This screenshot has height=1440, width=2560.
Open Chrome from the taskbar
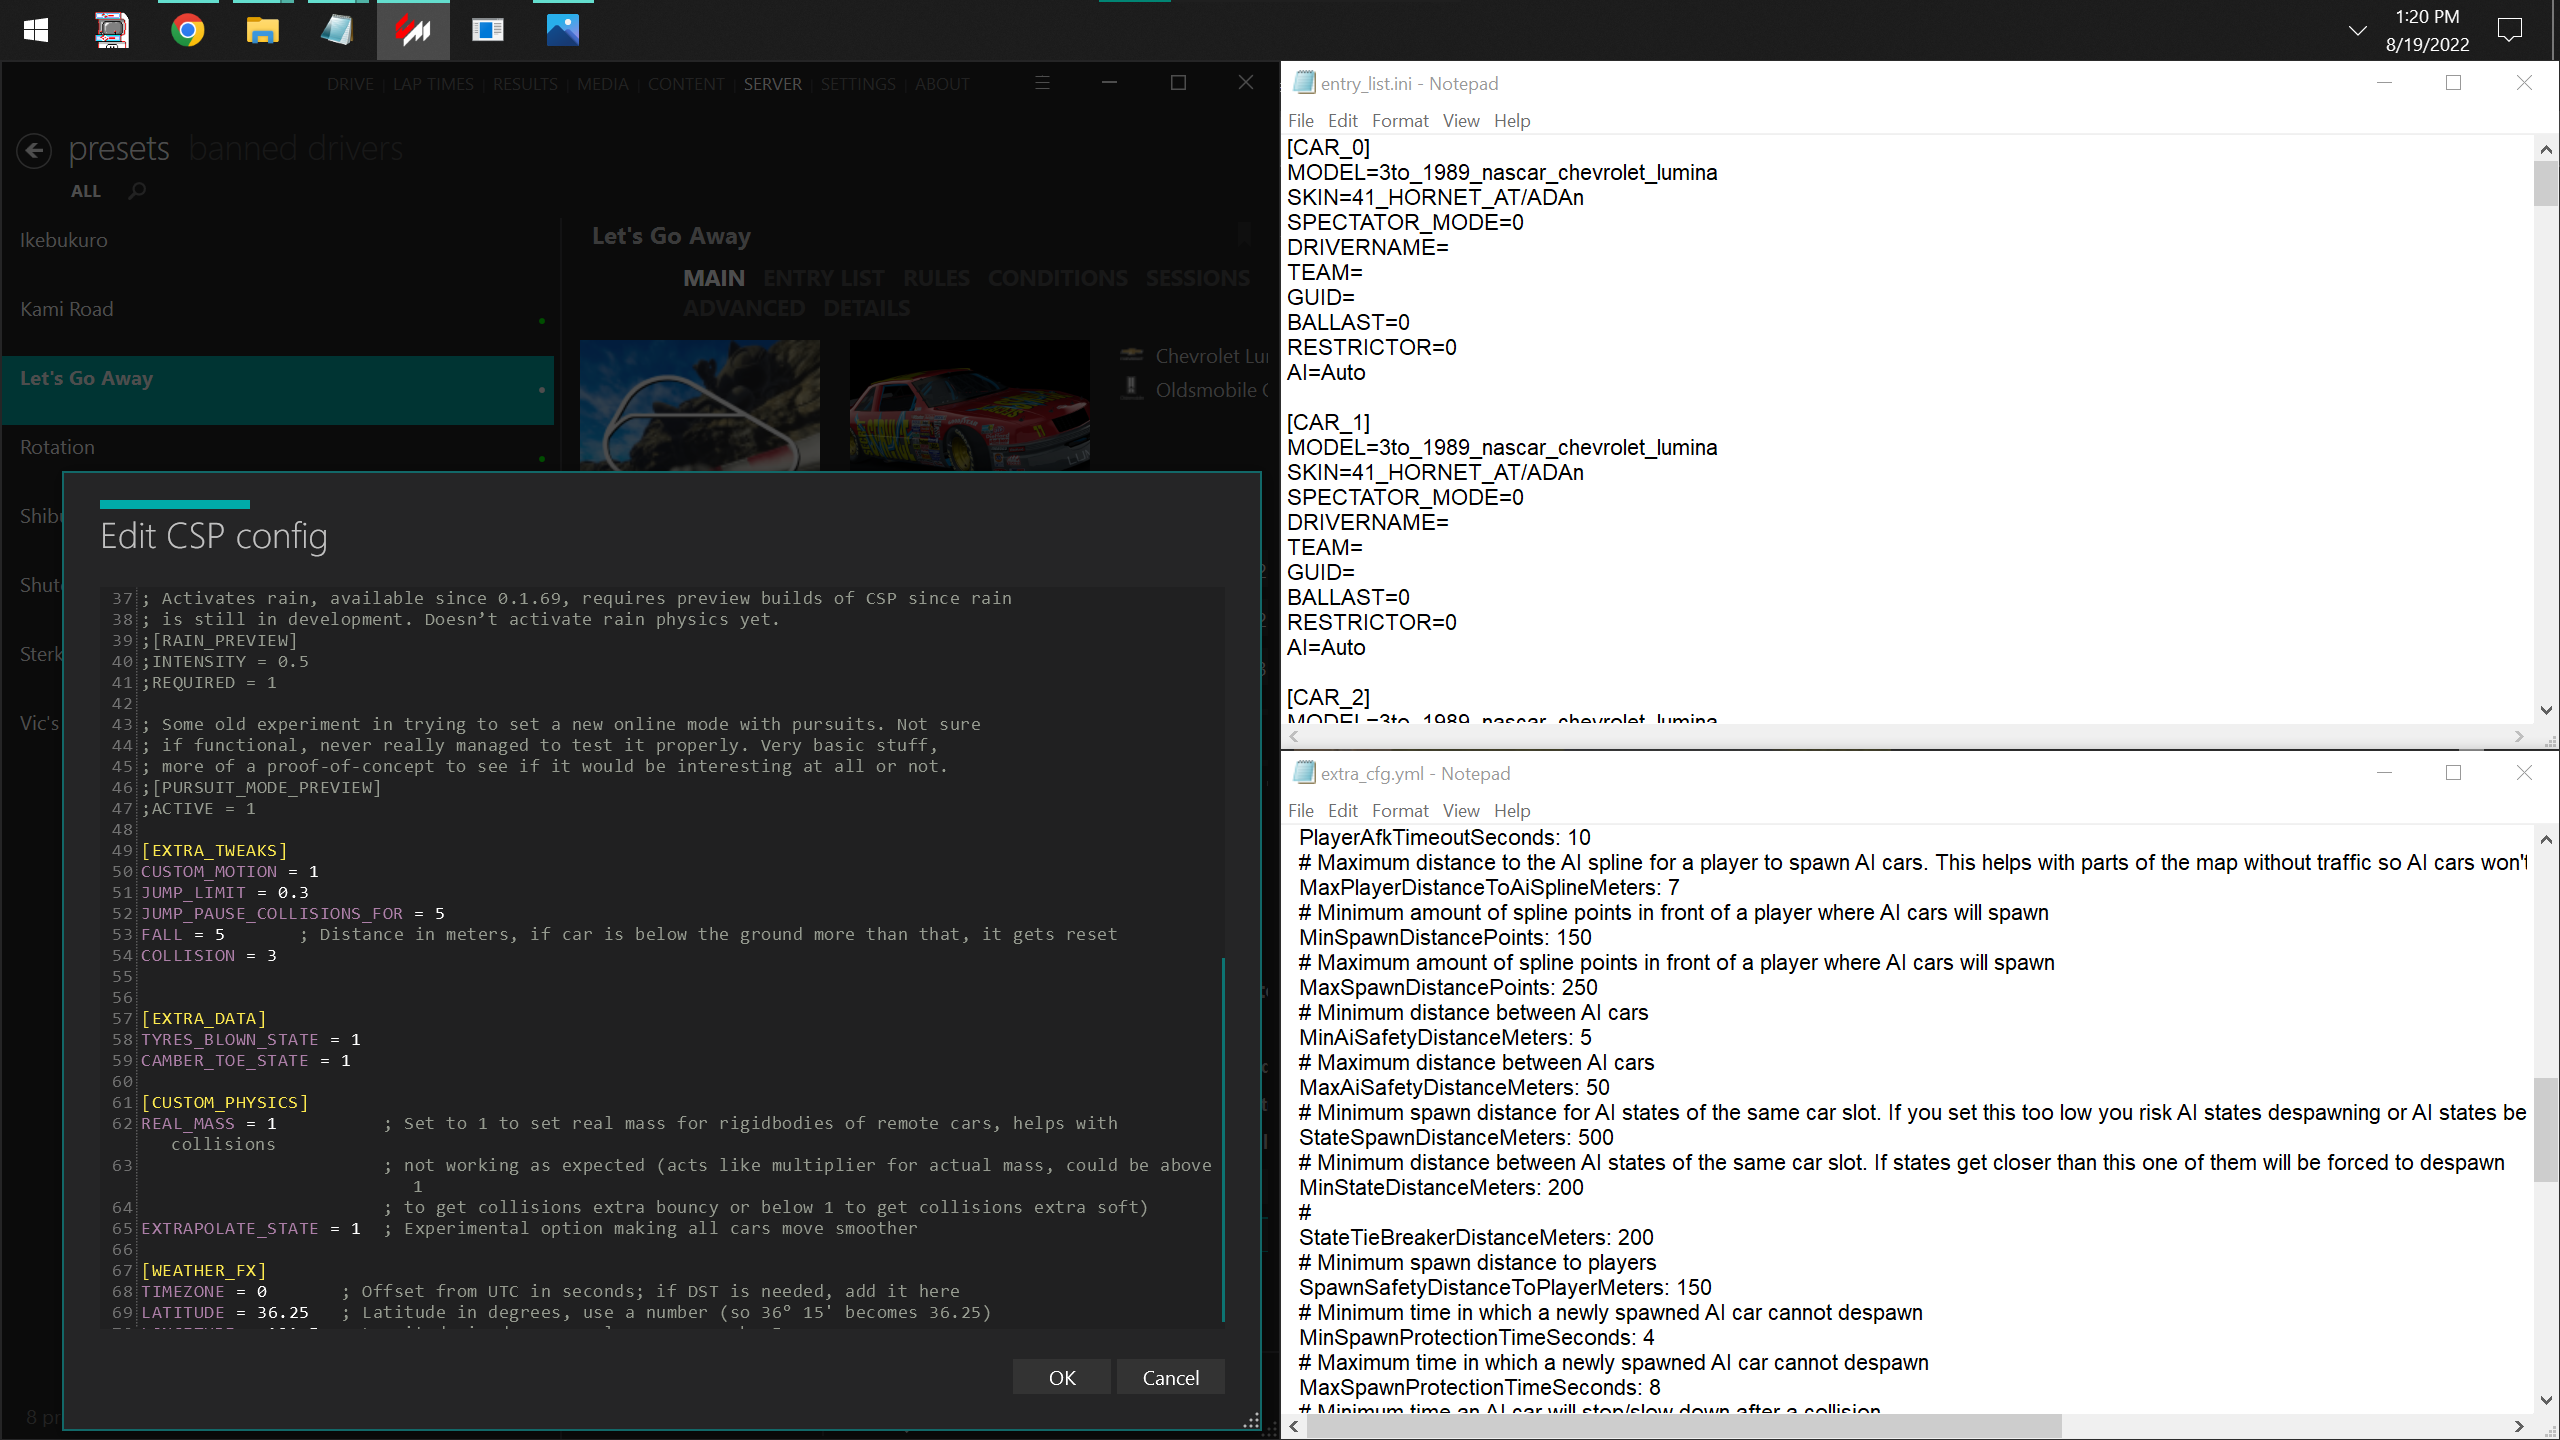187,30
